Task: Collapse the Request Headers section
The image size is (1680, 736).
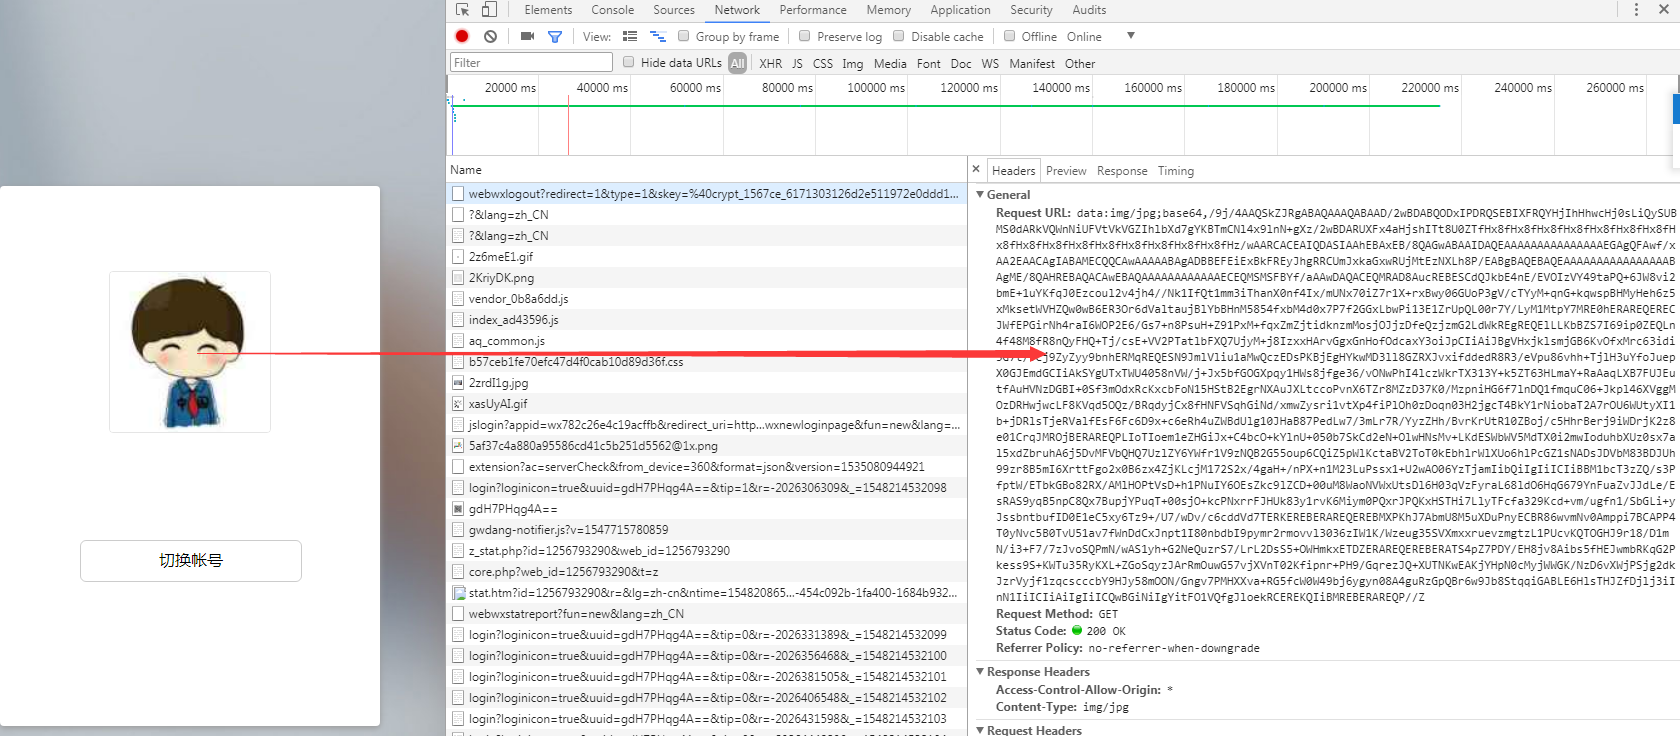Action: click(980, 730)
